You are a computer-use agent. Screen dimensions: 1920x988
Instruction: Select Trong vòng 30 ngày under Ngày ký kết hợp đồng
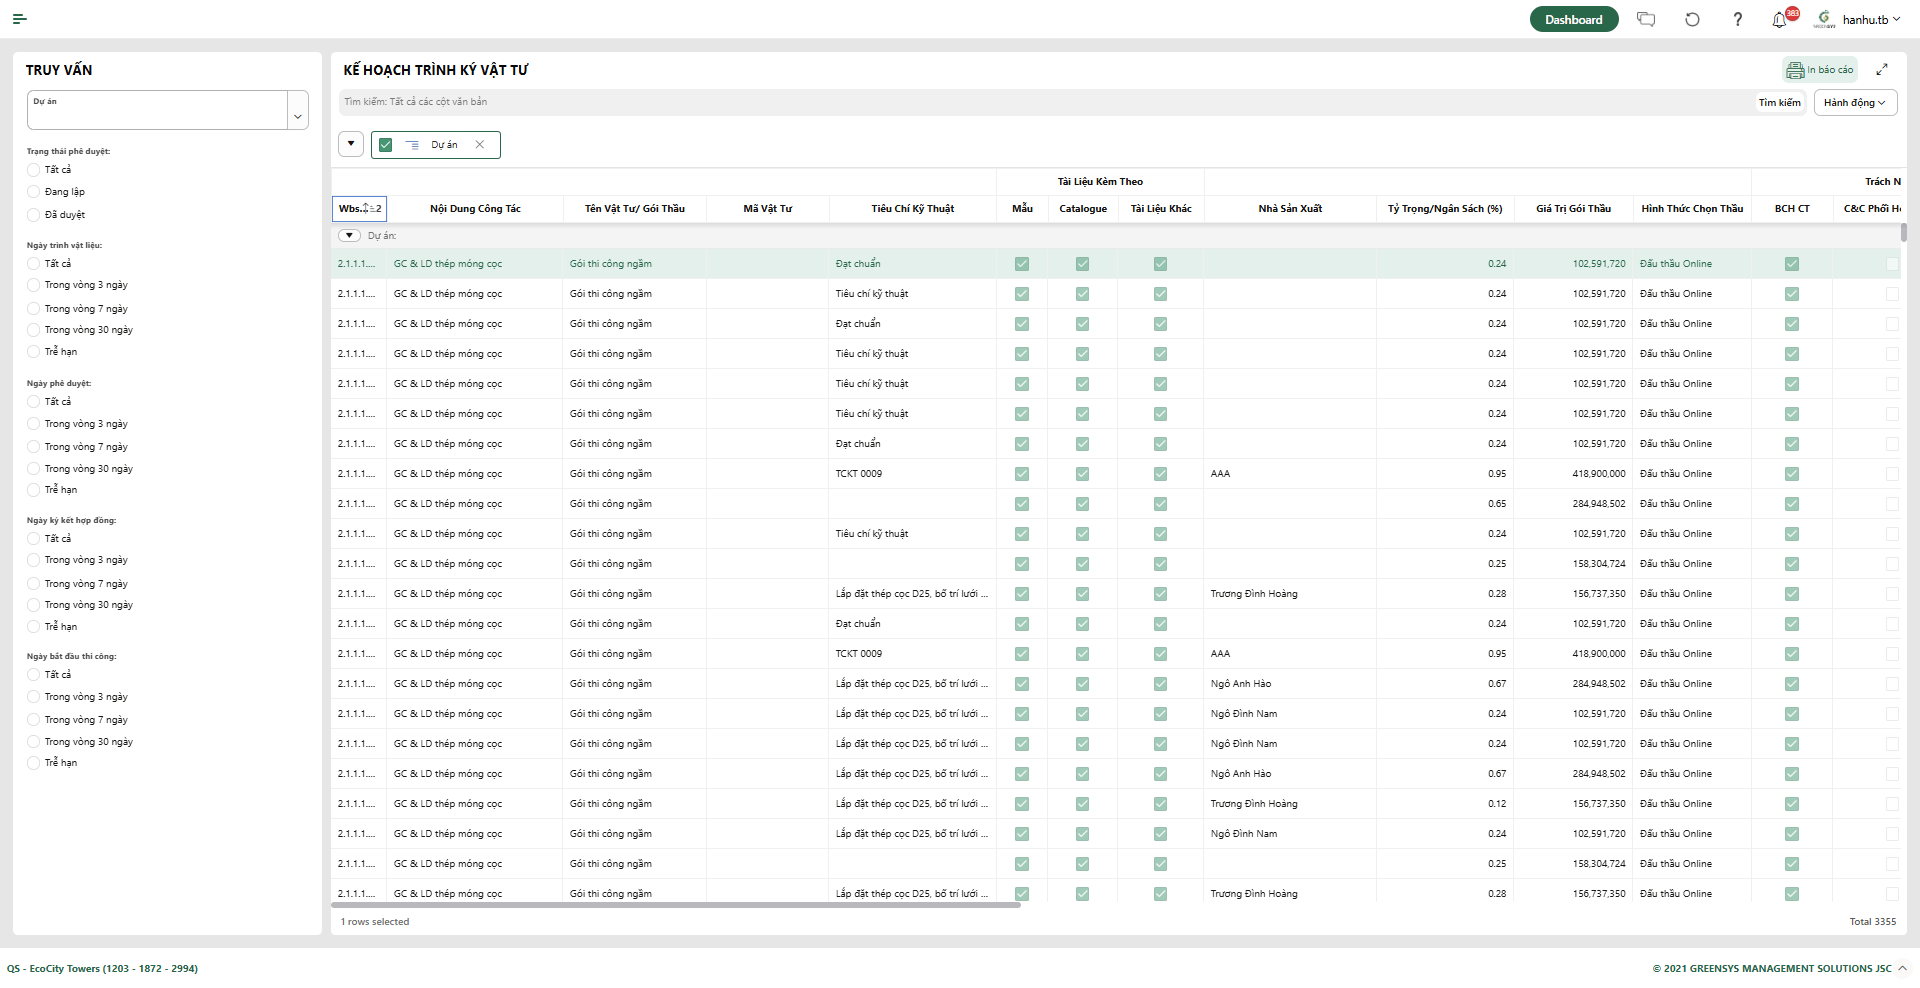[x=34, y=605]
